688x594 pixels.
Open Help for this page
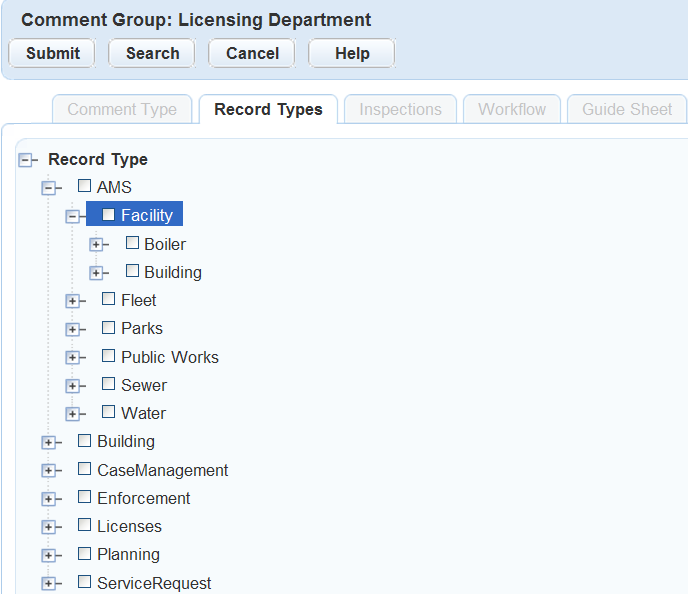[x=351, y=54]
